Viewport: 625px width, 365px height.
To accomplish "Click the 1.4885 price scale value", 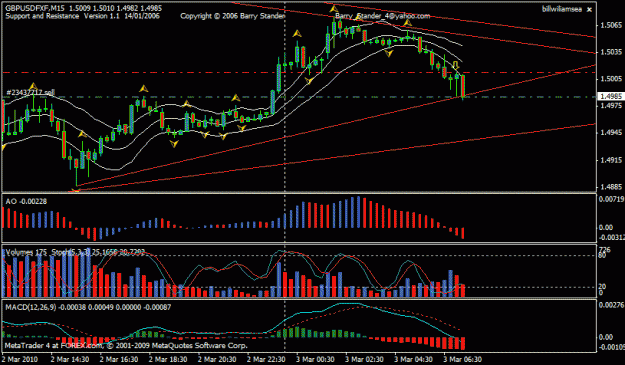I will point(611,187).
